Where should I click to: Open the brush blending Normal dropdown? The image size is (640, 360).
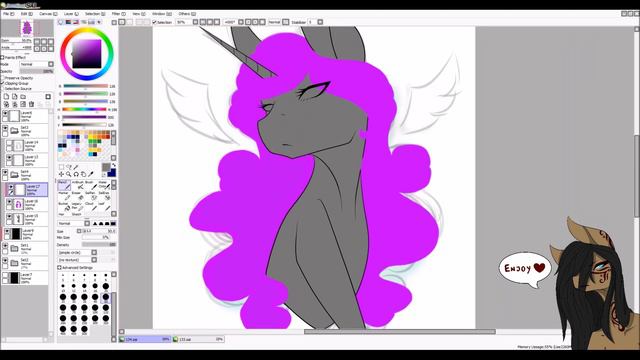coord(74,223)
